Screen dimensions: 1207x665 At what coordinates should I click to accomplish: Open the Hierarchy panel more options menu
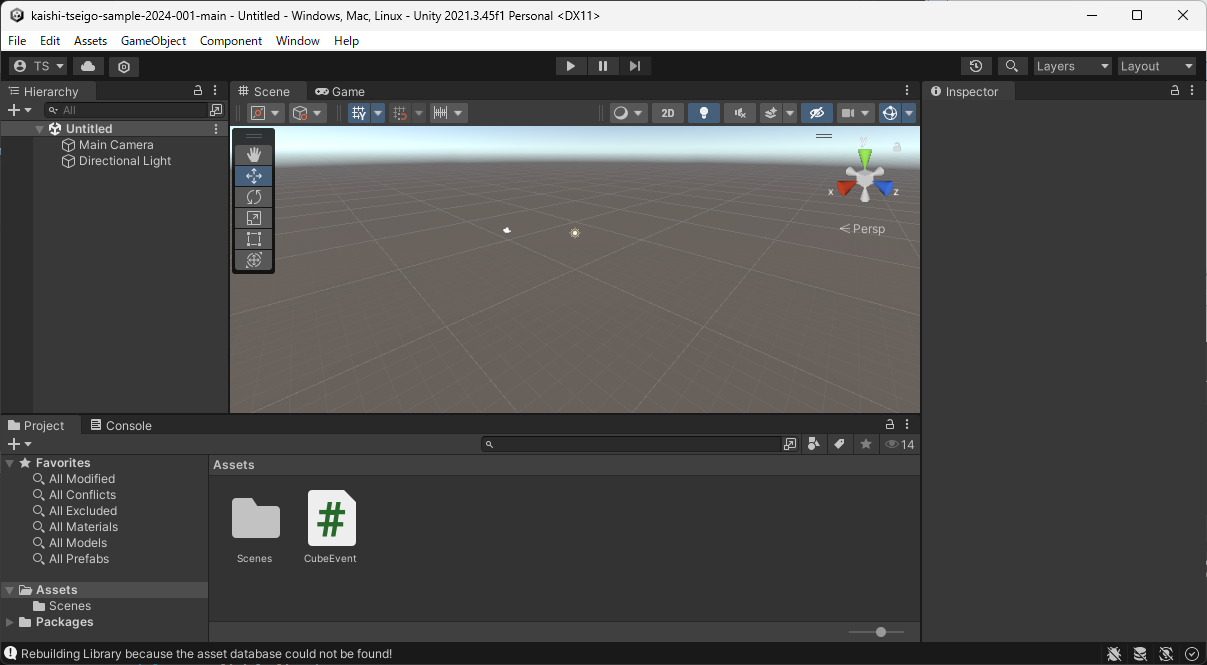pyautogui.click(x=215, y=91)
